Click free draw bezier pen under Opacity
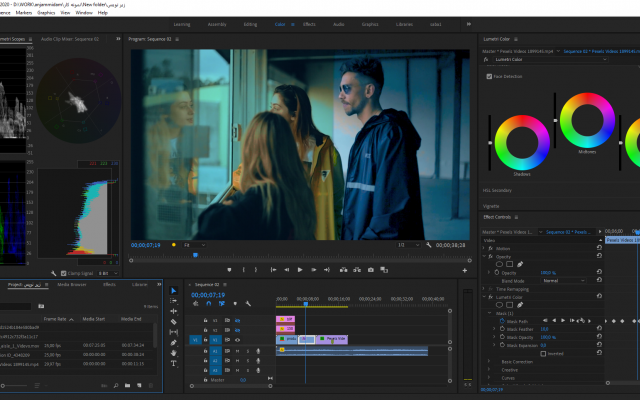Screen dimensions: 640x400 [520, 264]
